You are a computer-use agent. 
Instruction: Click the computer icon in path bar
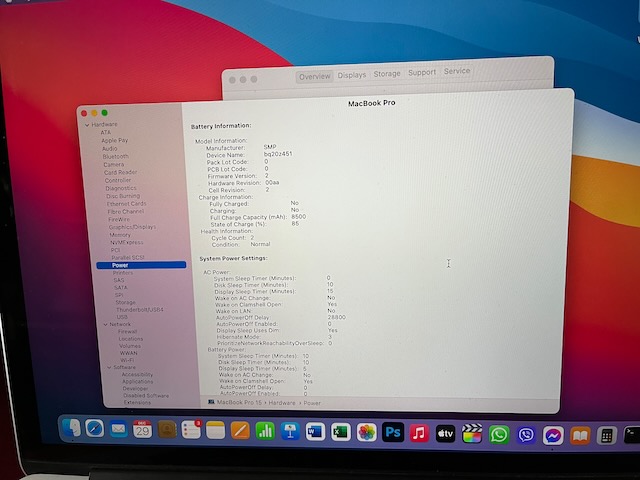tap(211, 402)
